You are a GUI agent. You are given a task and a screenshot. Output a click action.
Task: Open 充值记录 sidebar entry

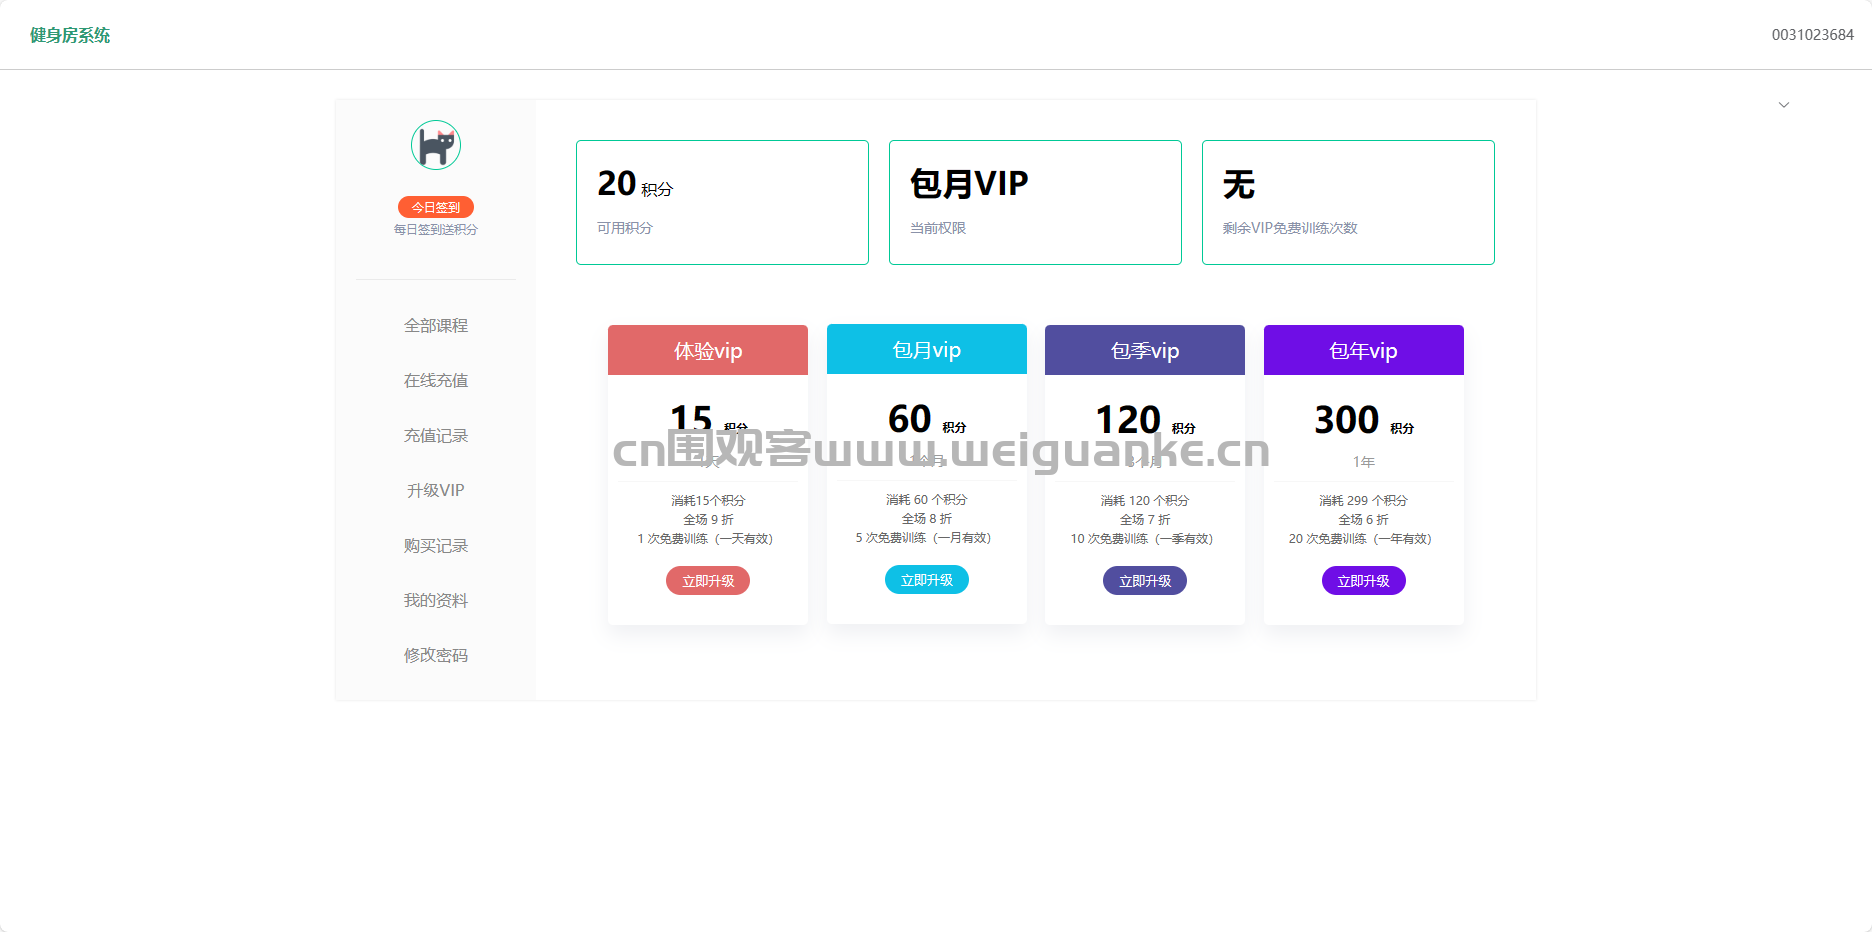pos(436,435)
